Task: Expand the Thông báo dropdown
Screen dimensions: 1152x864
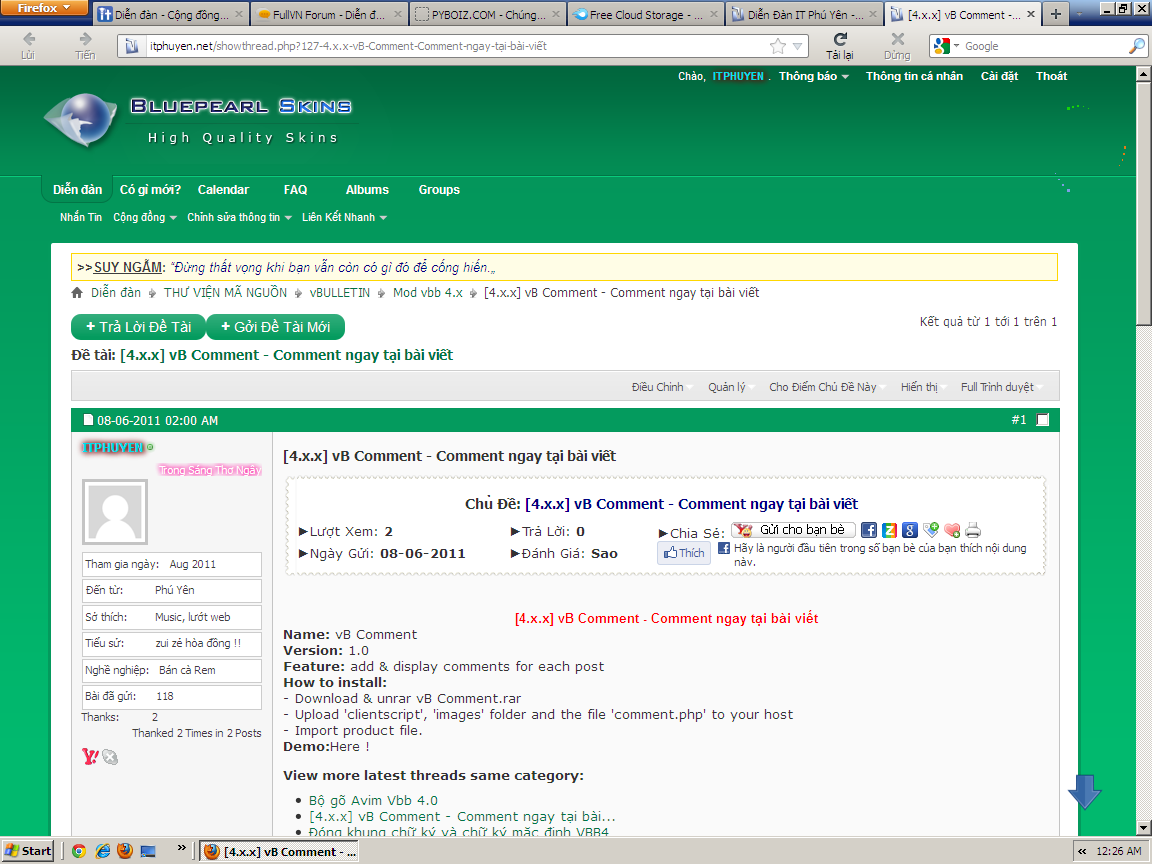Action: [x=813, y=76]
